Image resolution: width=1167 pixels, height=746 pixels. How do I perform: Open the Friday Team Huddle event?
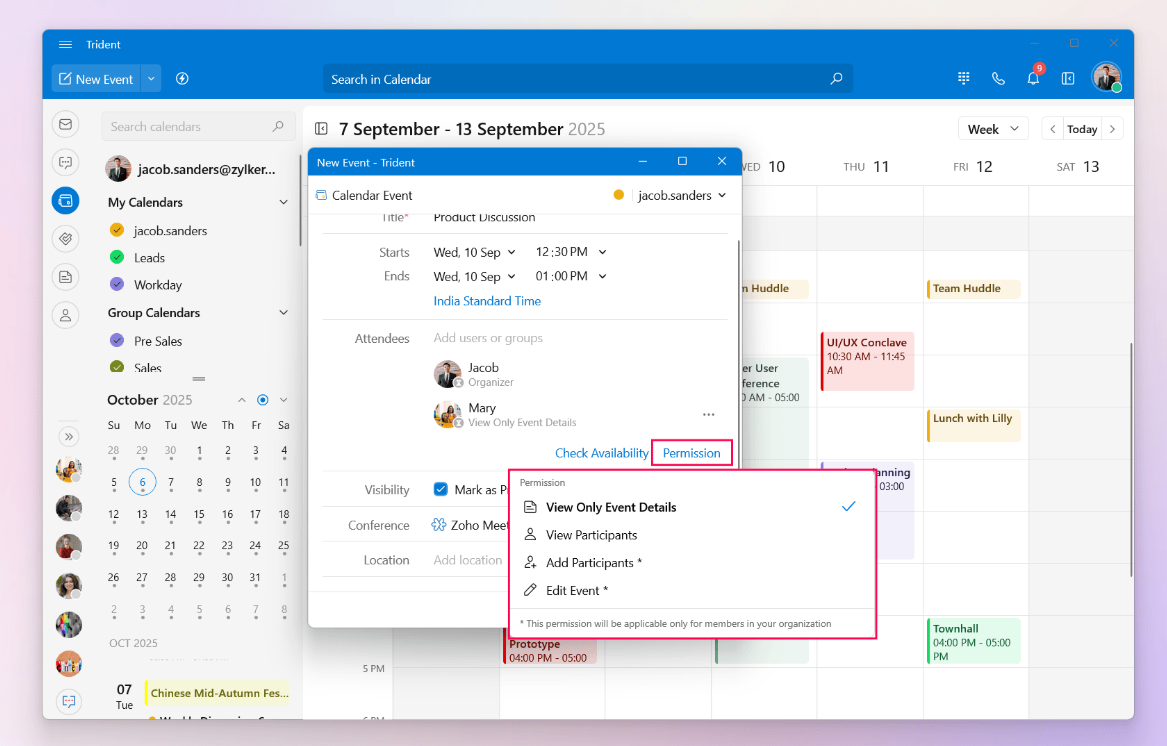973,289
